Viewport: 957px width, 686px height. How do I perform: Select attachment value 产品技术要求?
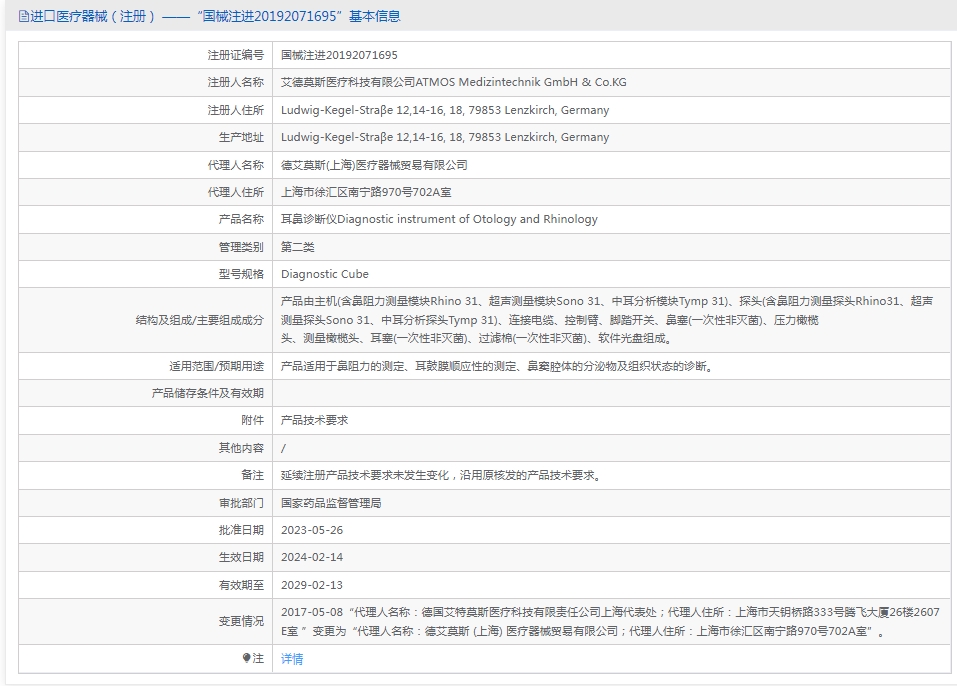pos(314,420)
